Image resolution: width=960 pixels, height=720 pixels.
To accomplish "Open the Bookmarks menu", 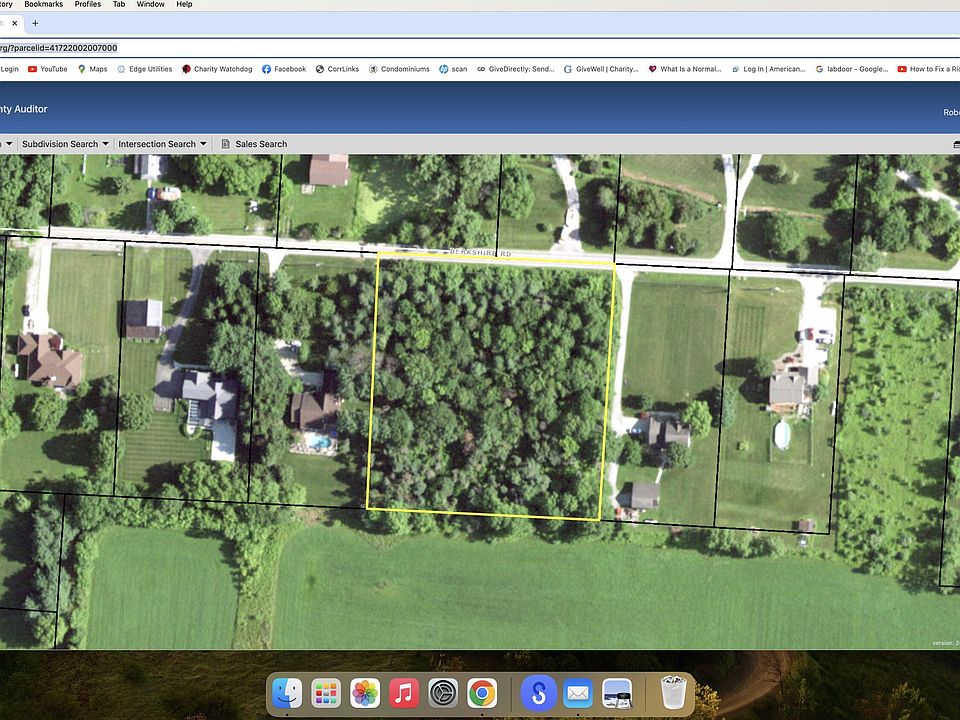I will (x=43, y=4).
